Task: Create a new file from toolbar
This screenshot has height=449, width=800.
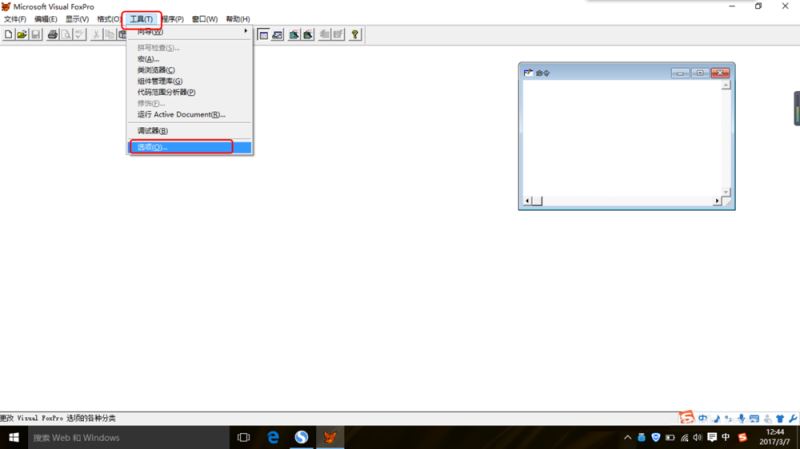Action: [9, 35]
